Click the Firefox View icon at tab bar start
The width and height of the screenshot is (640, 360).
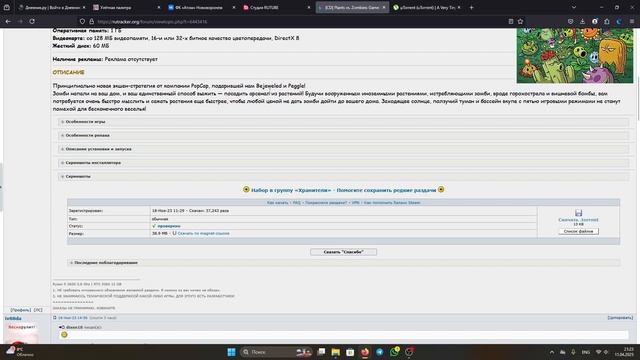tap(7, 7)
